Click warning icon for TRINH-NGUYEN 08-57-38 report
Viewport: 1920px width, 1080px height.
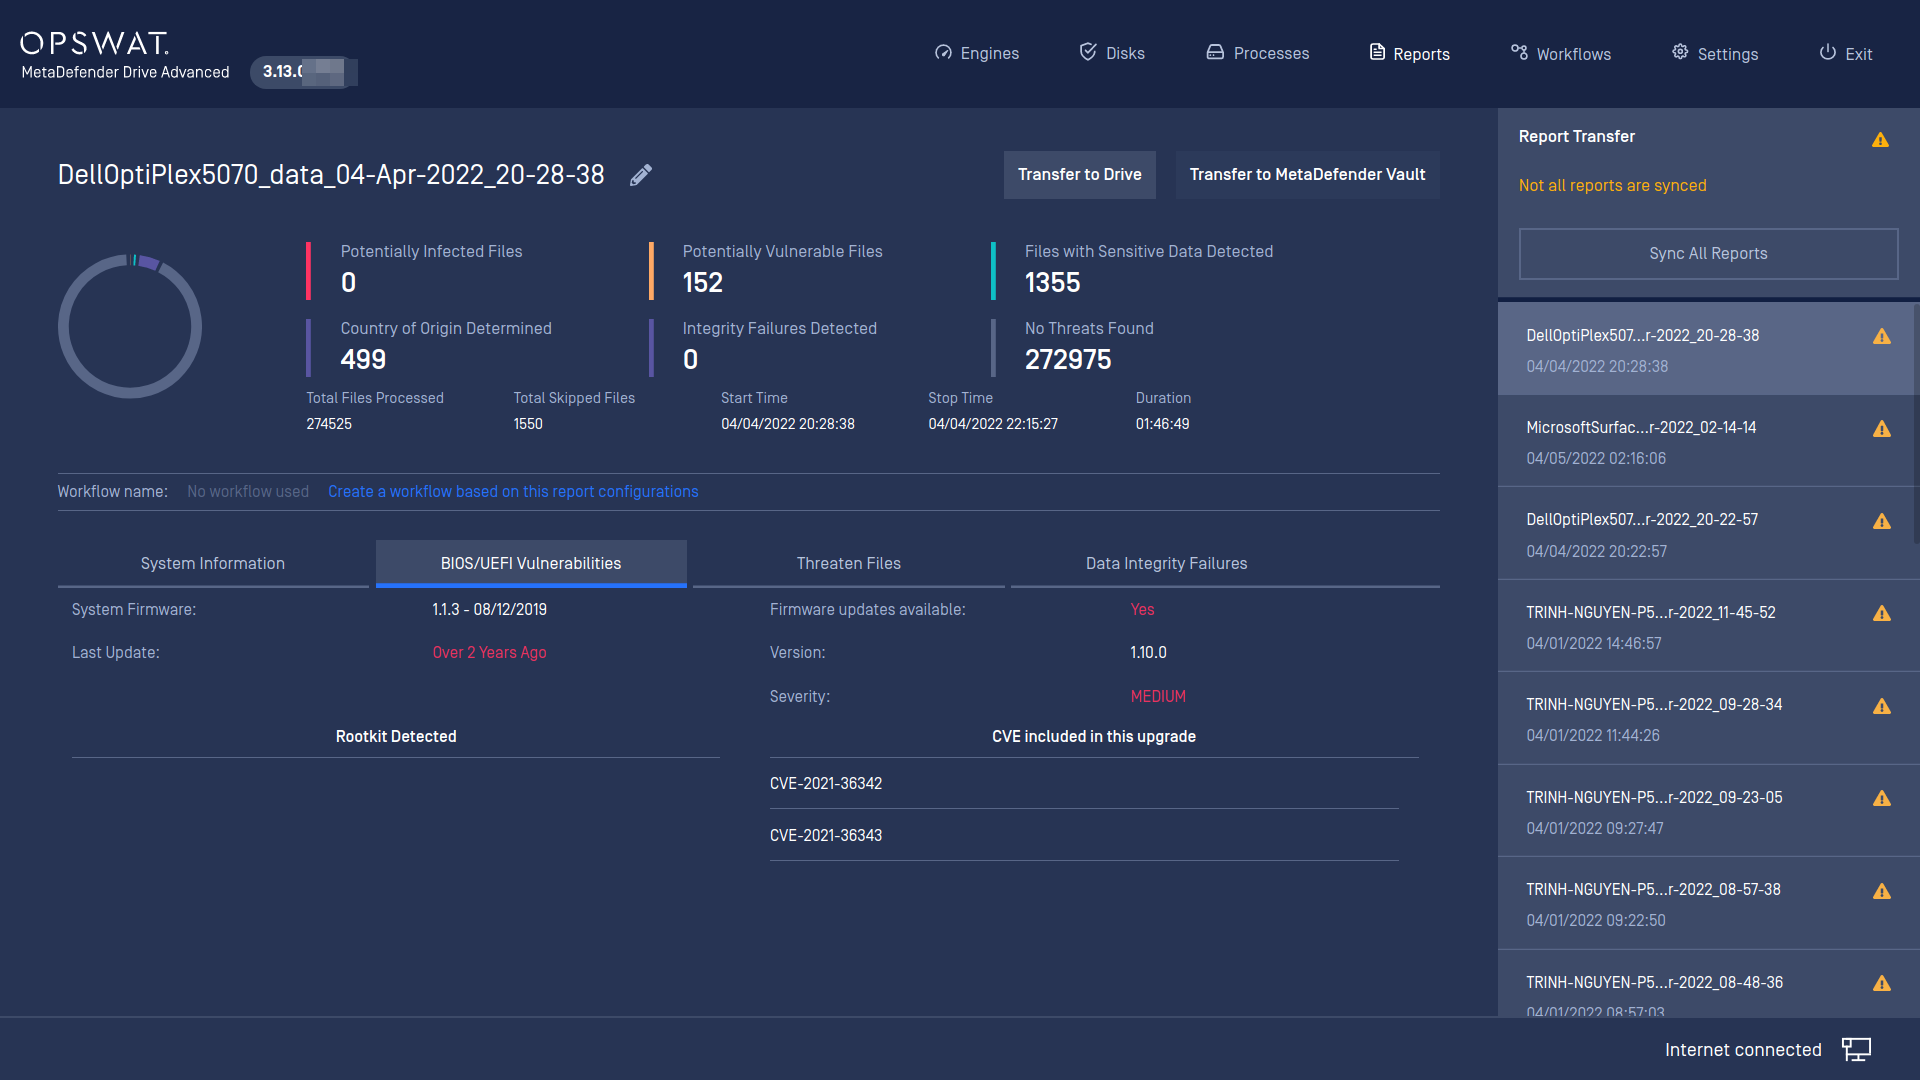pyautogui.click(x=1882, y=892)
